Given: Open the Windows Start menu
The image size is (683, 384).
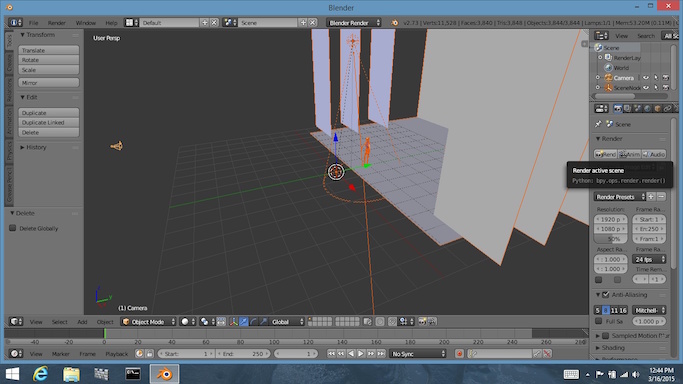Looking at the screenshot, I should pyautogui.click(x=12, y=374).
